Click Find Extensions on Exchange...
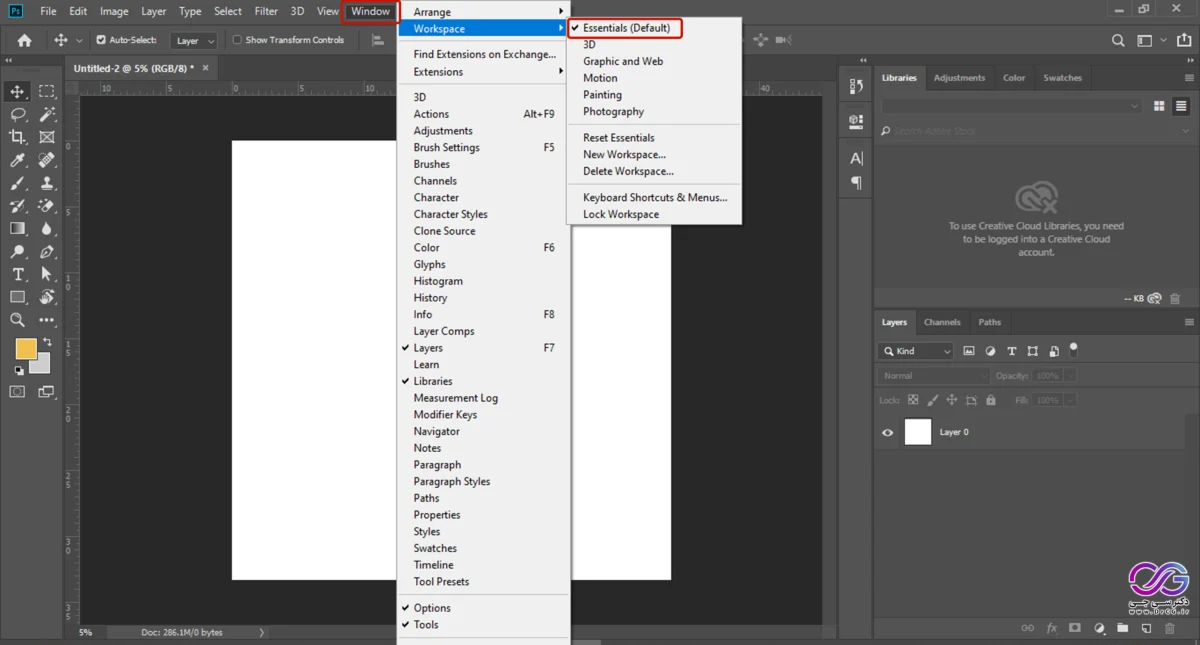Image resolution: width=1200 pixels, height=645 pixels. point(484,54)
